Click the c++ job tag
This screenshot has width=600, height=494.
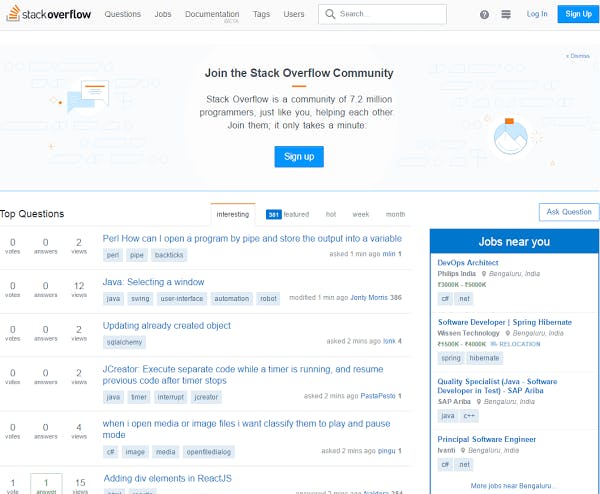click(469, 416)
